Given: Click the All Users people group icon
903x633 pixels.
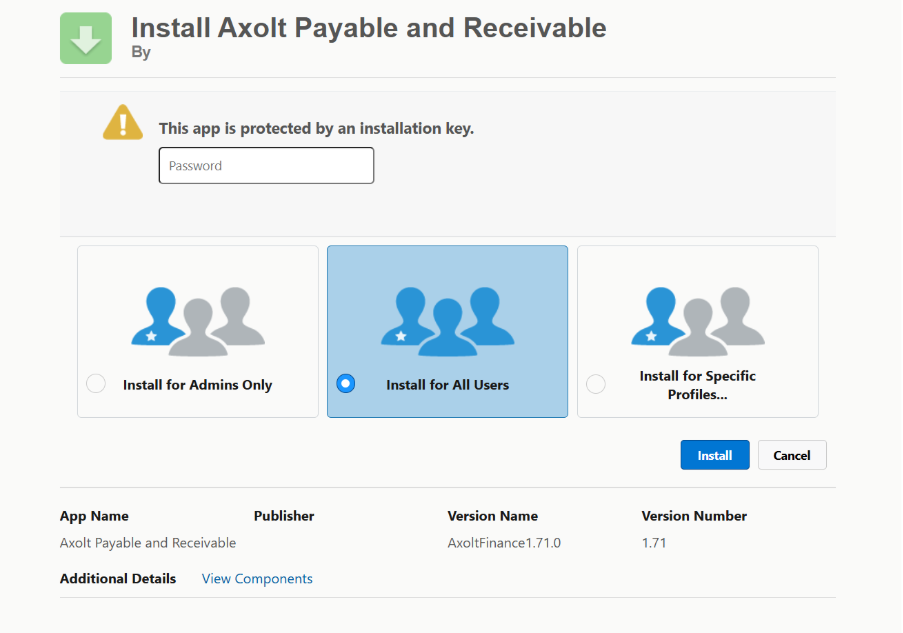Looking at the screenshot, I should (x=447, y=321).
